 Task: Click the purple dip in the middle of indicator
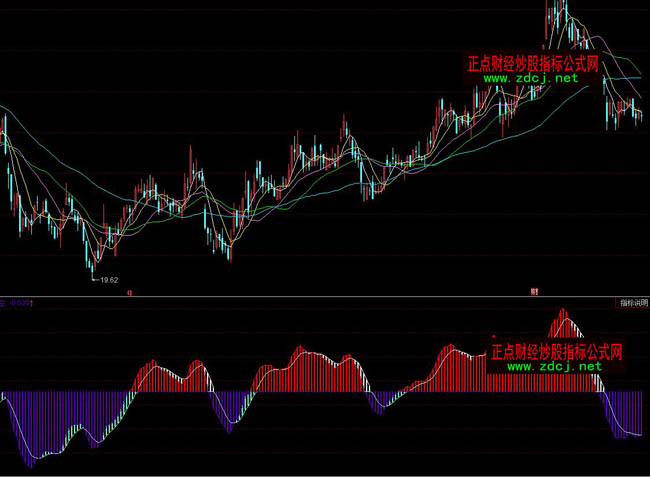click(376, 401)
